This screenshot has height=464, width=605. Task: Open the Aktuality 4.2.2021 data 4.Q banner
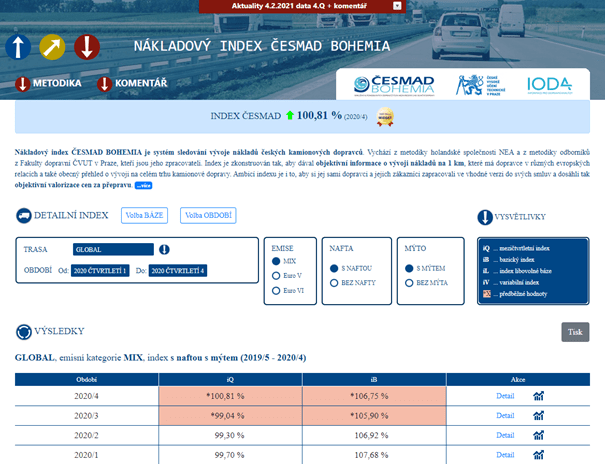(x=302, y=6)
